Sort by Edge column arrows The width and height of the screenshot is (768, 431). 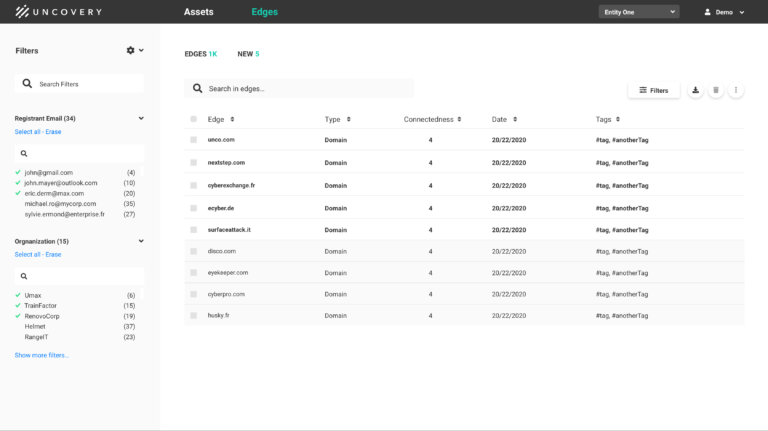[232, 119]
